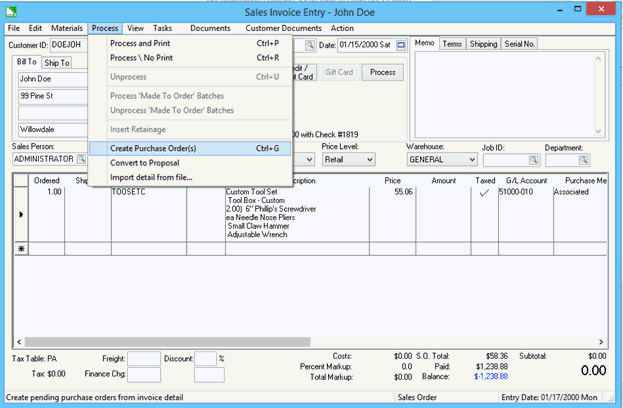
Task: Open the Job ID lookup icon
Action: tap(533, 160)
